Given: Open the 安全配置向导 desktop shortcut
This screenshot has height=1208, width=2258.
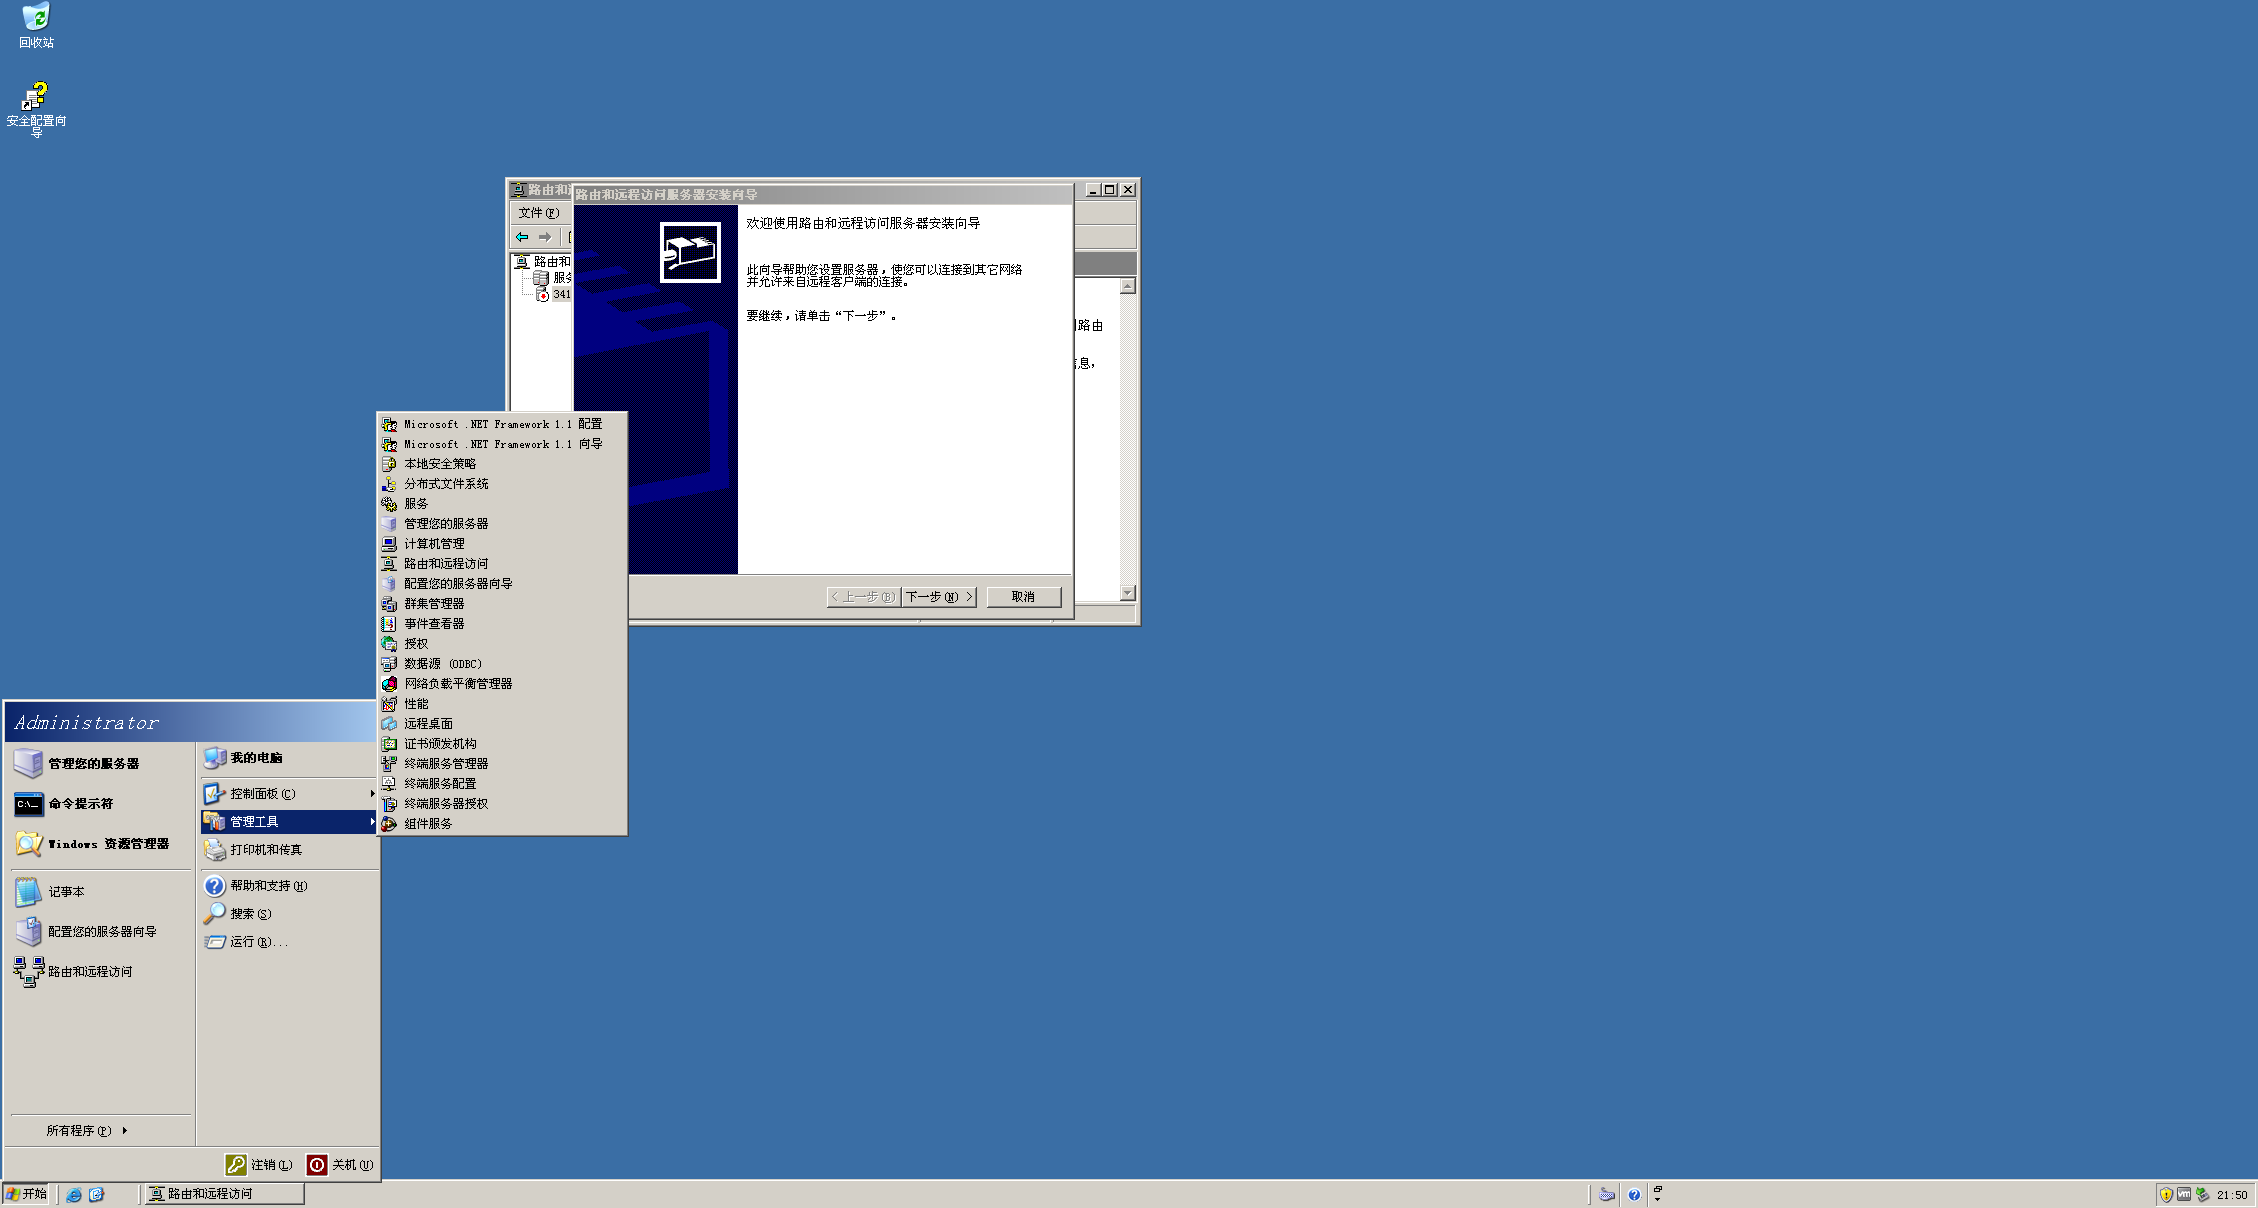Looking at the screenshot, I should [x=36, y=98].
